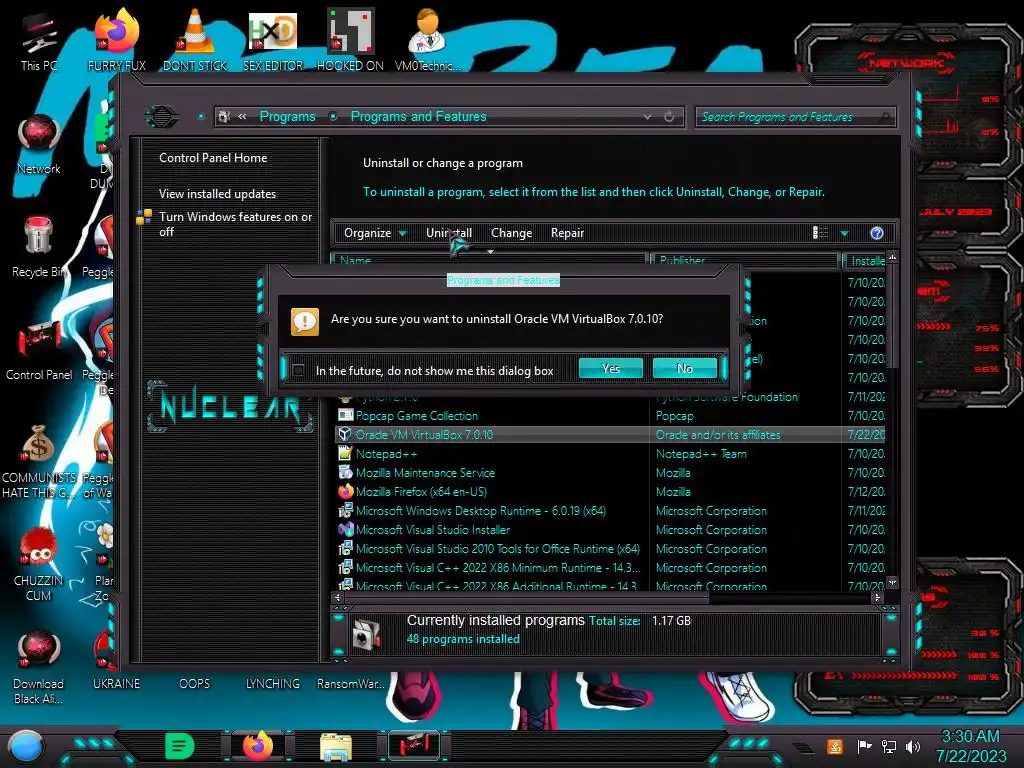Open Recycle Bin desktop icon
This screenshot has width=1024, height=768.
(x=39, y=248)
